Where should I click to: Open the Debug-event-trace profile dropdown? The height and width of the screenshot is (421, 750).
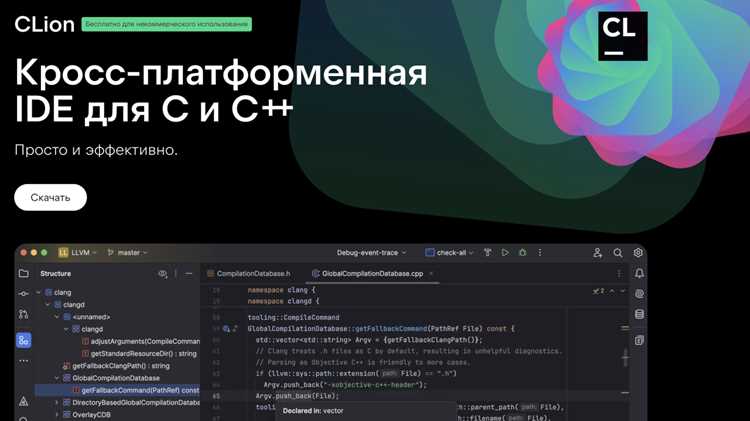point(371,253)
